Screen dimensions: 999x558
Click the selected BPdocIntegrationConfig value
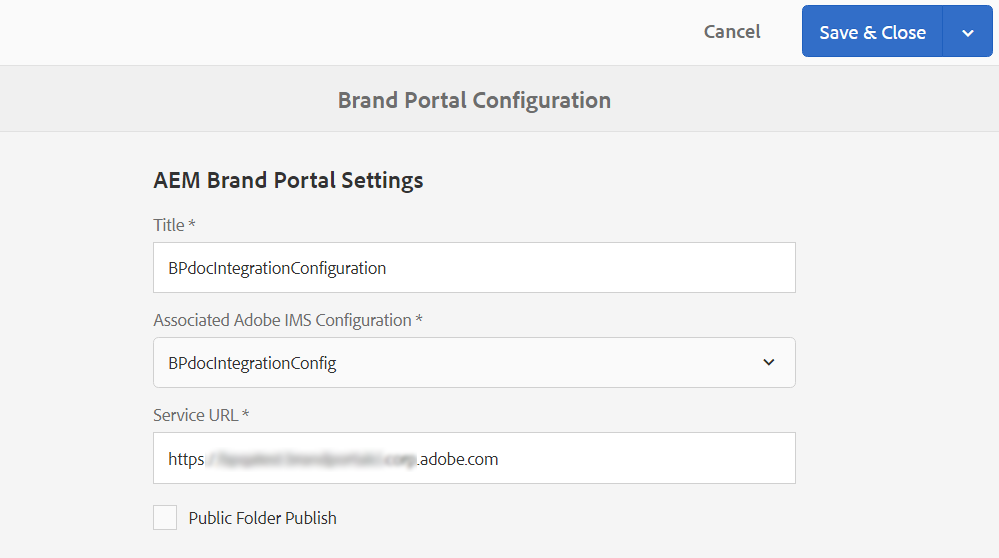point(252,363)
